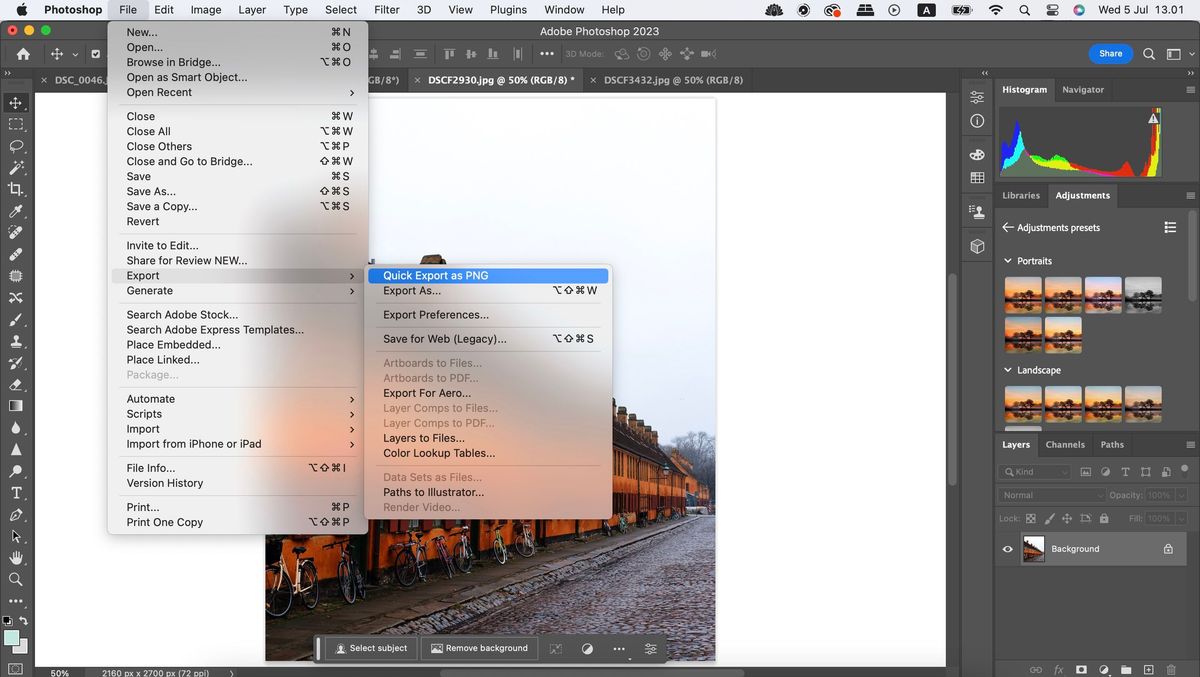1200x677 pixels.
Task: Click the add layer mask icon
Action: pos(1081,670)
